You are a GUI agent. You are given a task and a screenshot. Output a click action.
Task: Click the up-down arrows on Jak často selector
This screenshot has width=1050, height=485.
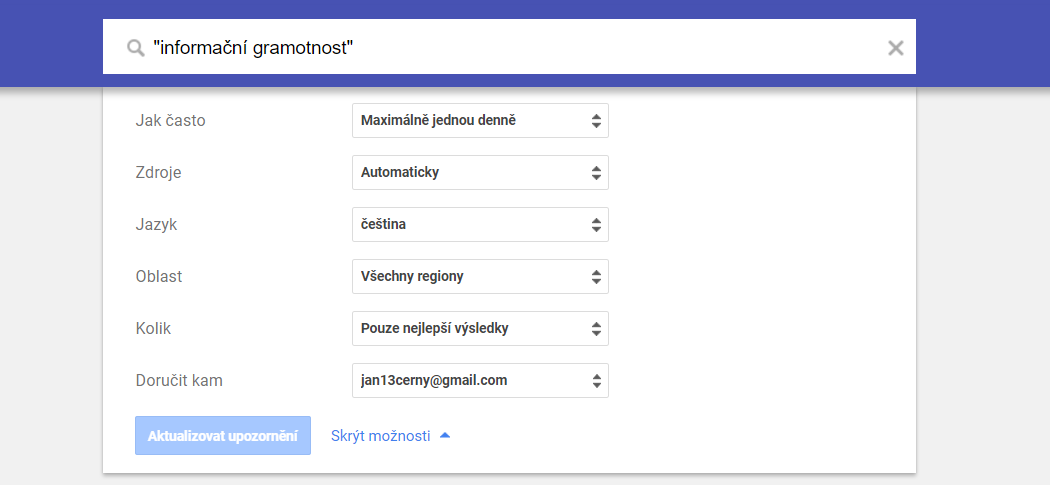pos(596,121)
